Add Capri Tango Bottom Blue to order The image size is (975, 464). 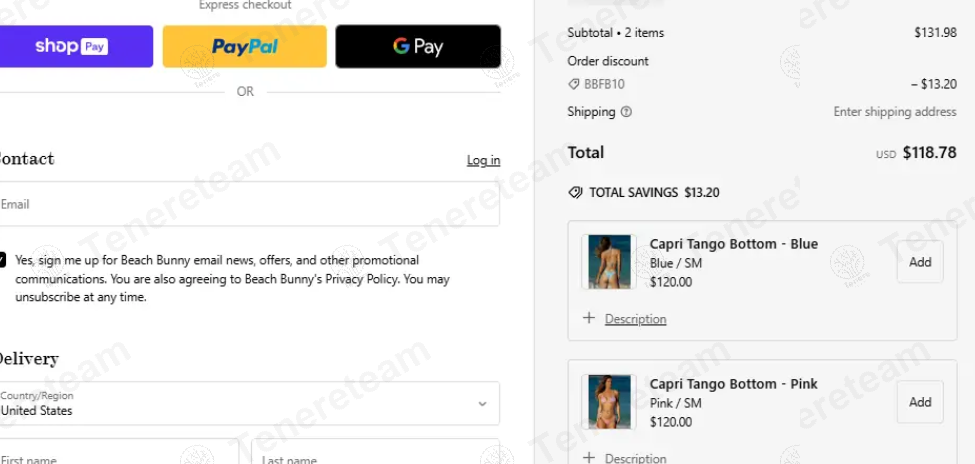tap(920, 262)
